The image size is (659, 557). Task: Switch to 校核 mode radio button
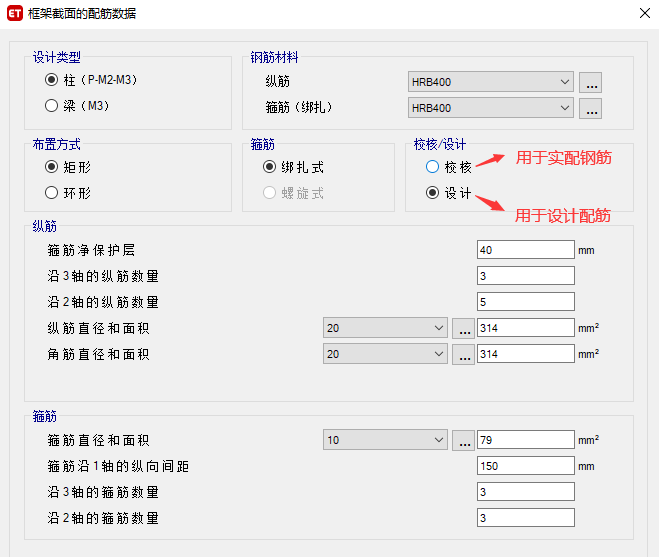432,167
